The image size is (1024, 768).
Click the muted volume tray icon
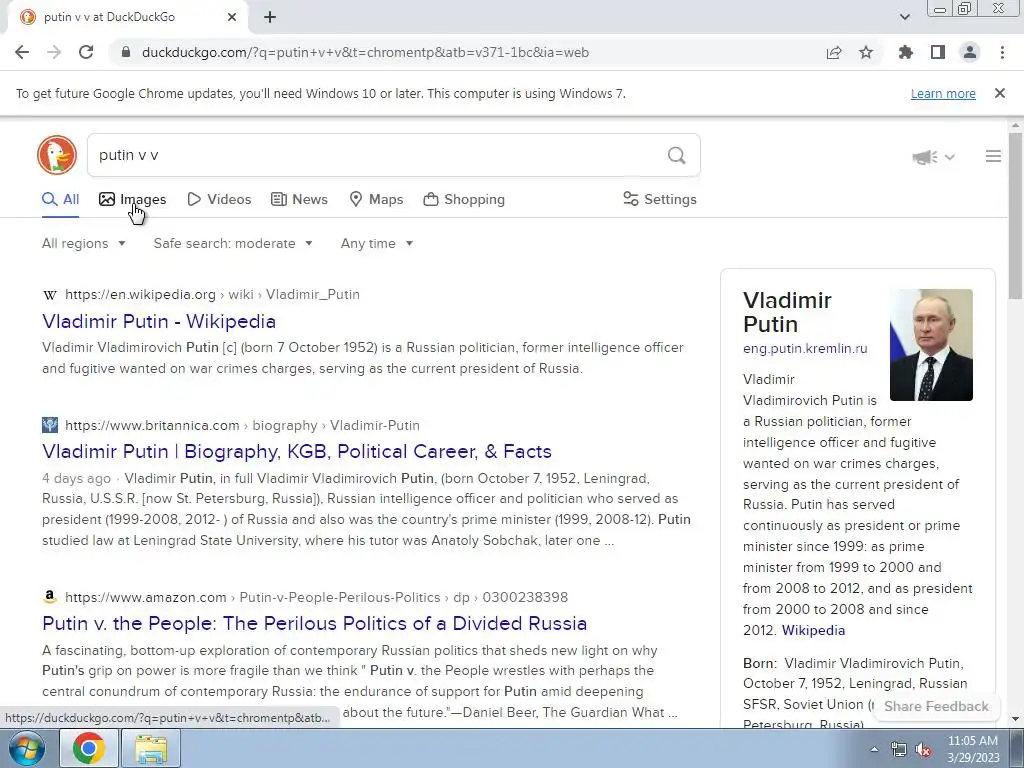[923, 750]
